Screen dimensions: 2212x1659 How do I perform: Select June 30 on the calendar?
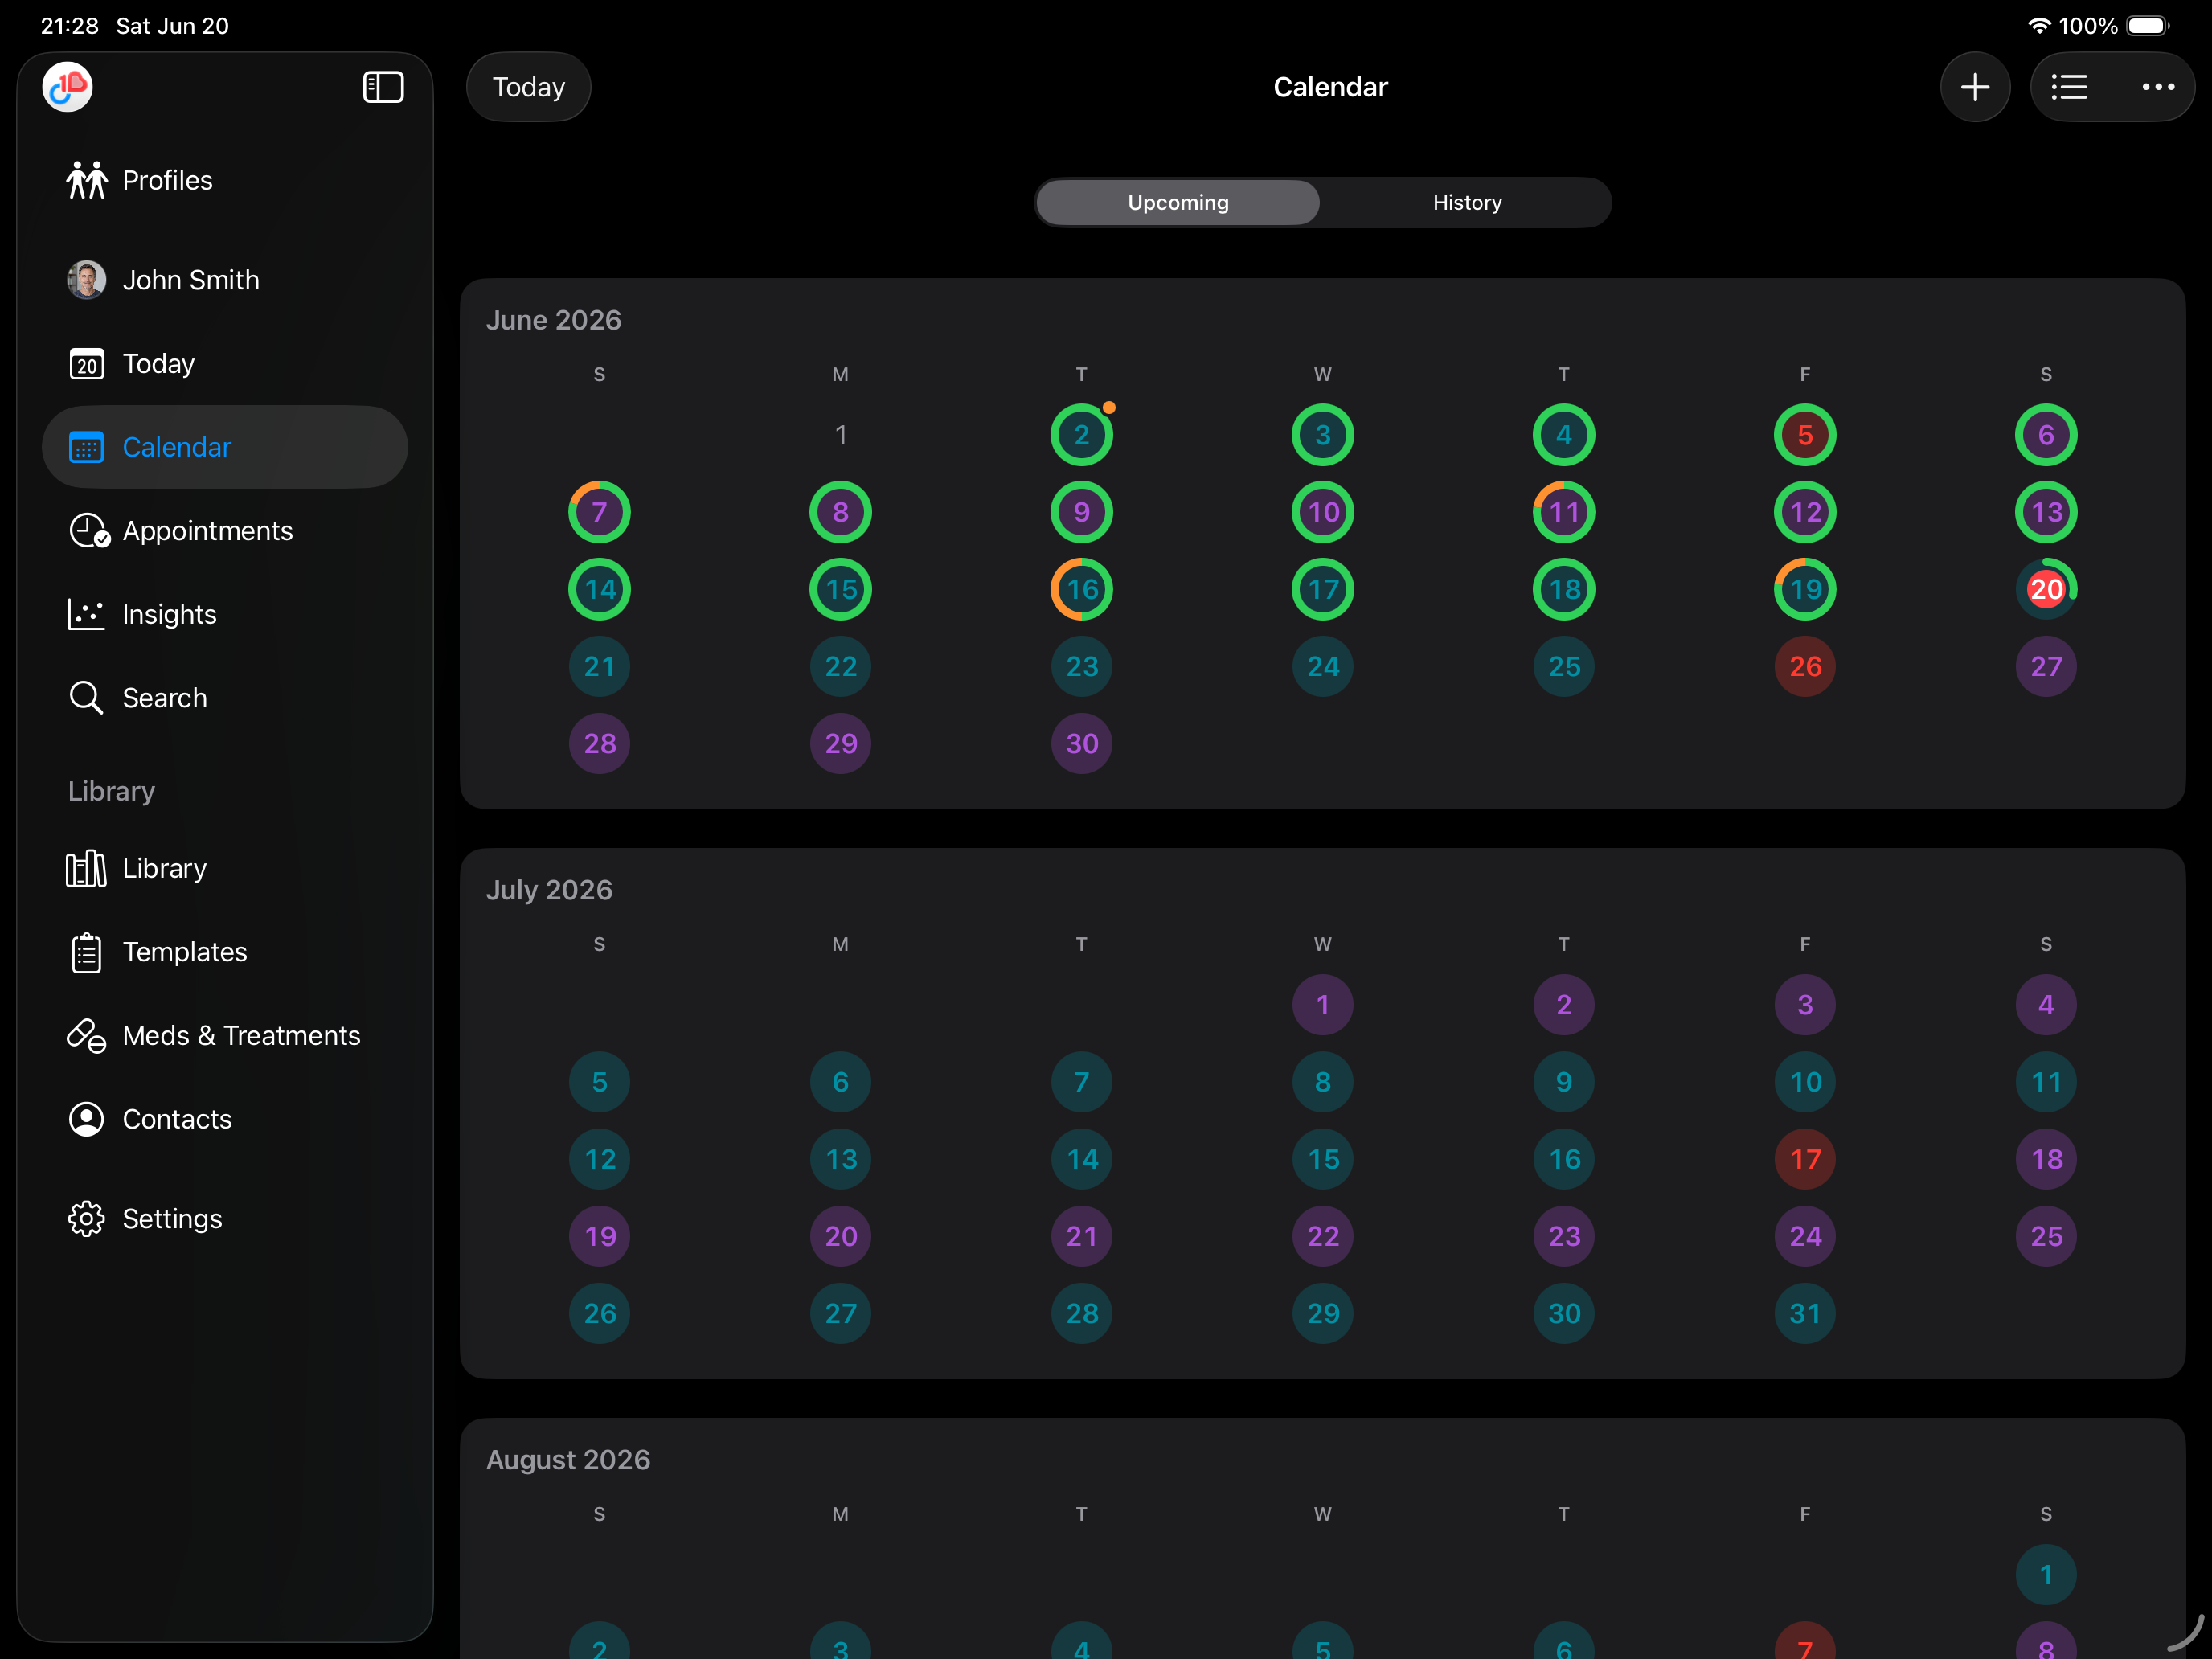pyautogui.click(x=1082, y=743)
